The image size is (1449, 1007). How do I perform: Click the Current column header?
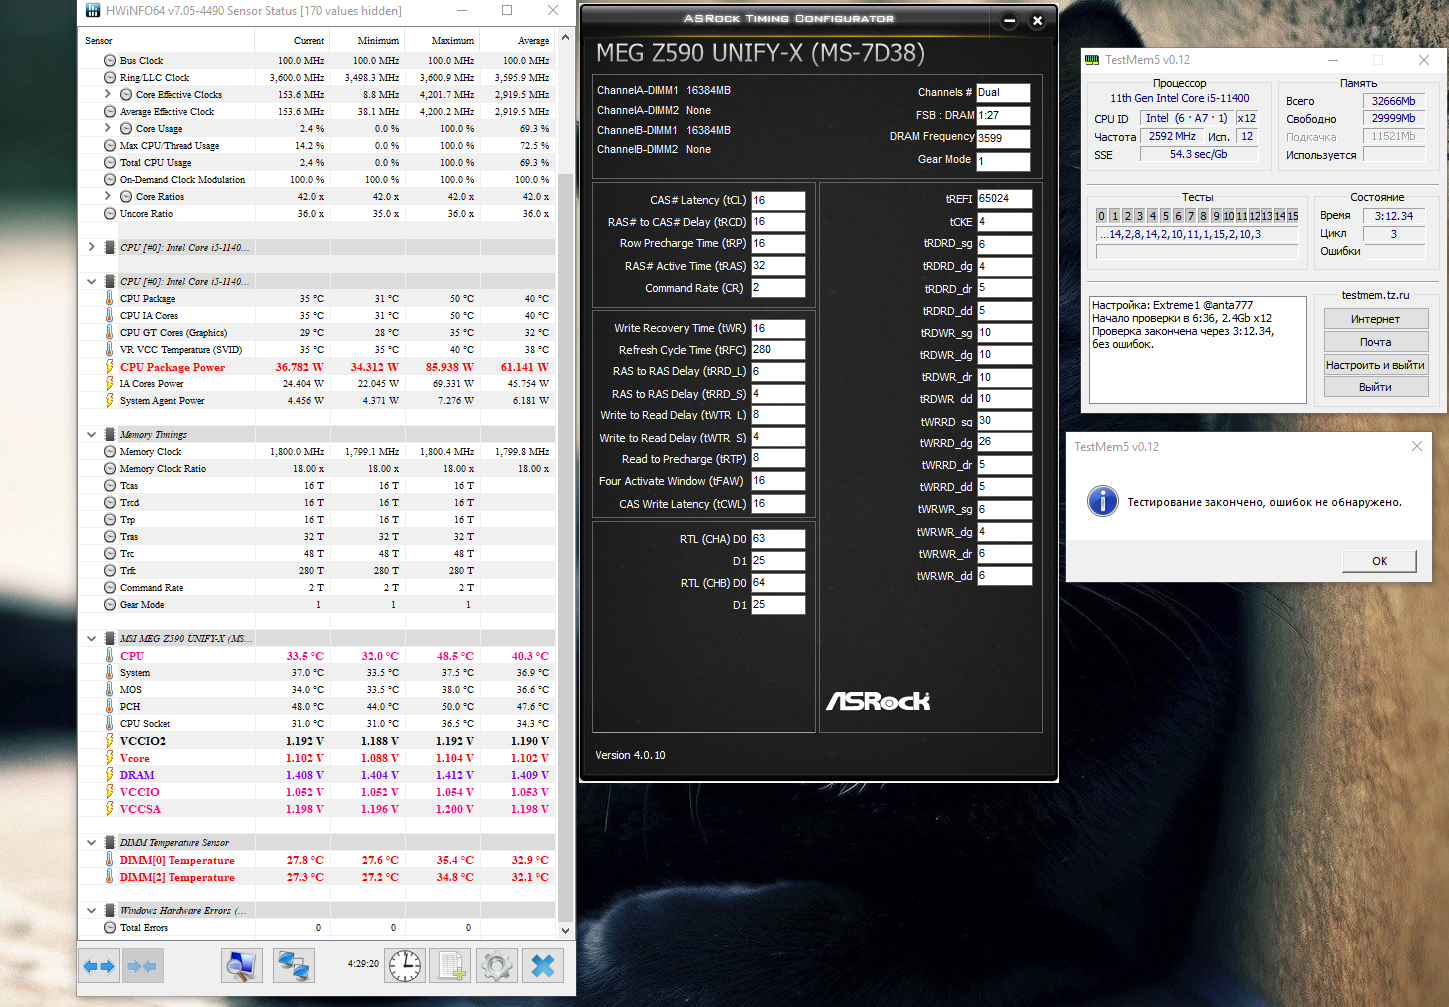292,41
